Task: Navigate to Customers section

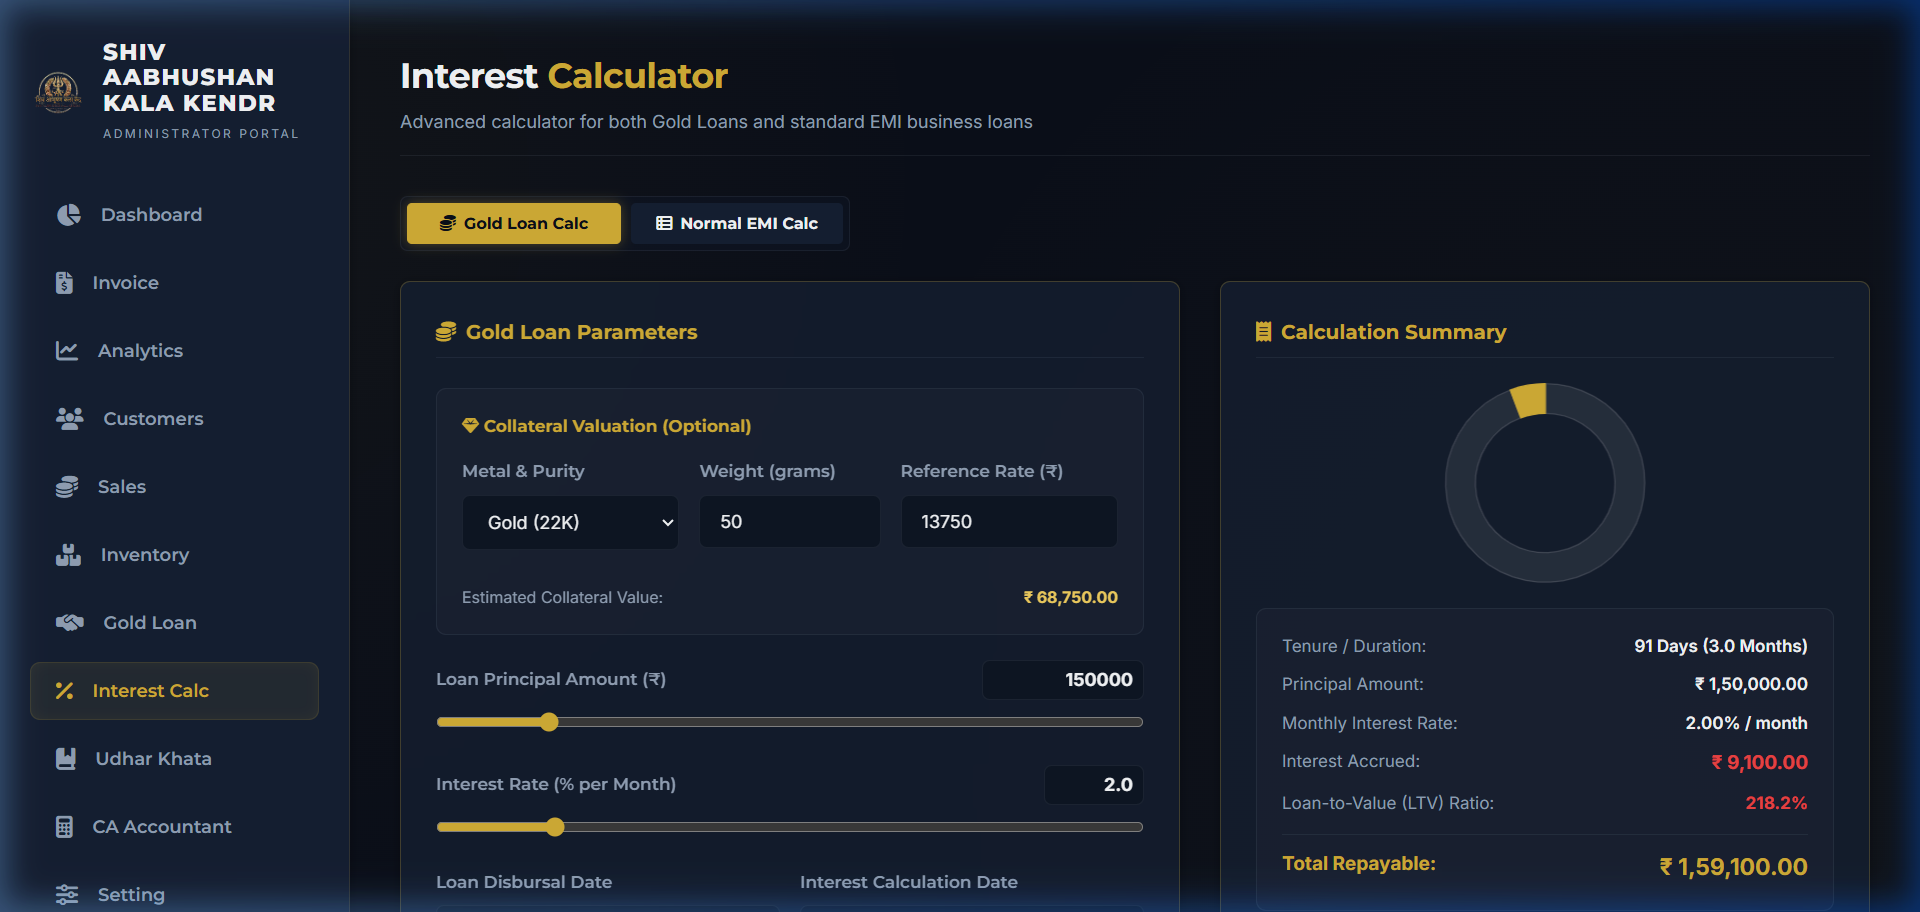Action: [x=174, y=419]
